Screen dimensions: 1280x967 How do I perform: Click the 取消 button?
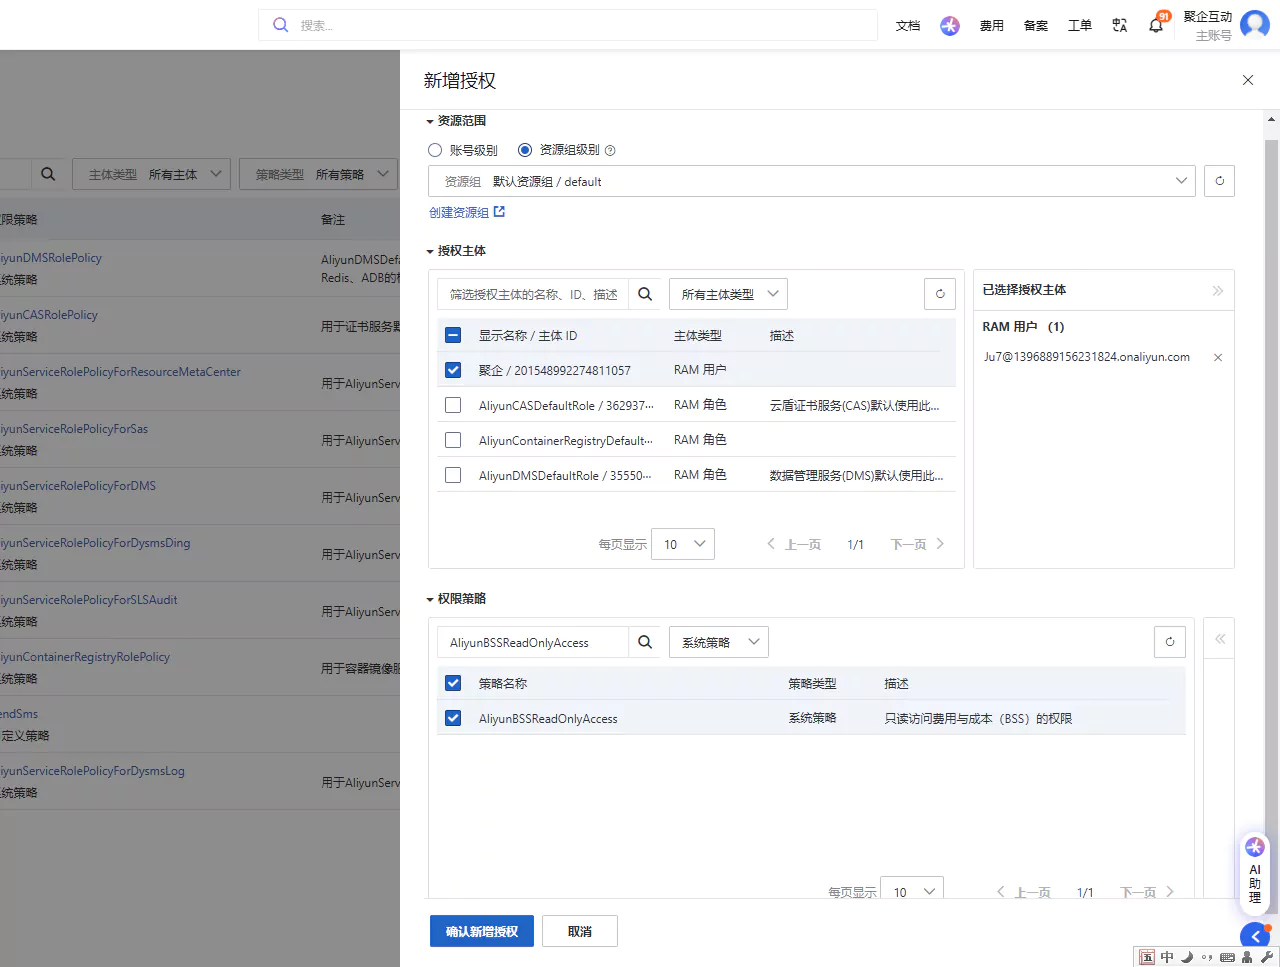pos(580,931)
